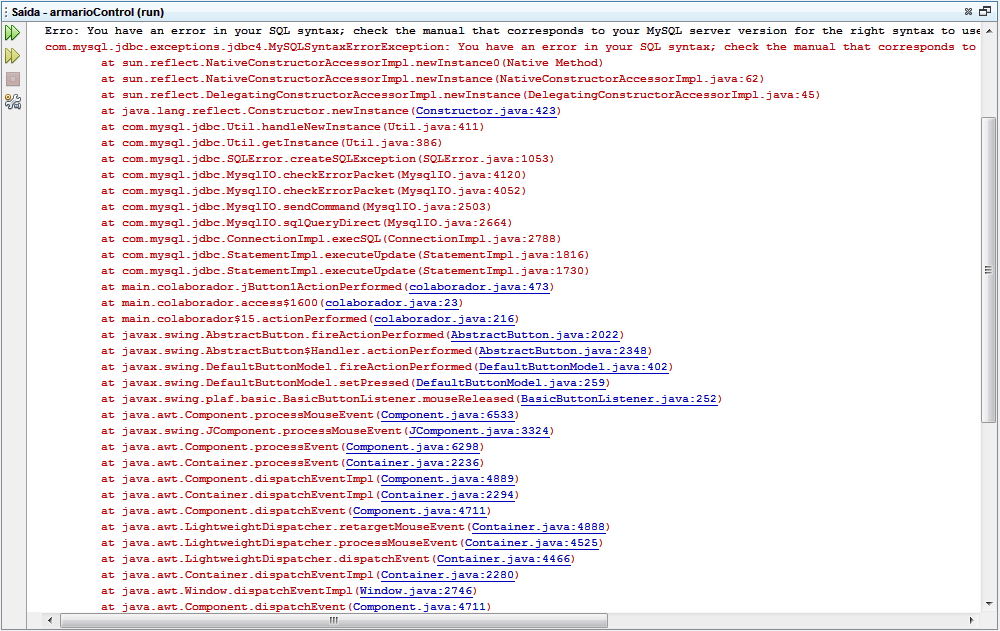Image resolution: width=1000 pixels, height=631 pixels.
Task: Open the Container.java:2294 link
Action: point(447,494)
